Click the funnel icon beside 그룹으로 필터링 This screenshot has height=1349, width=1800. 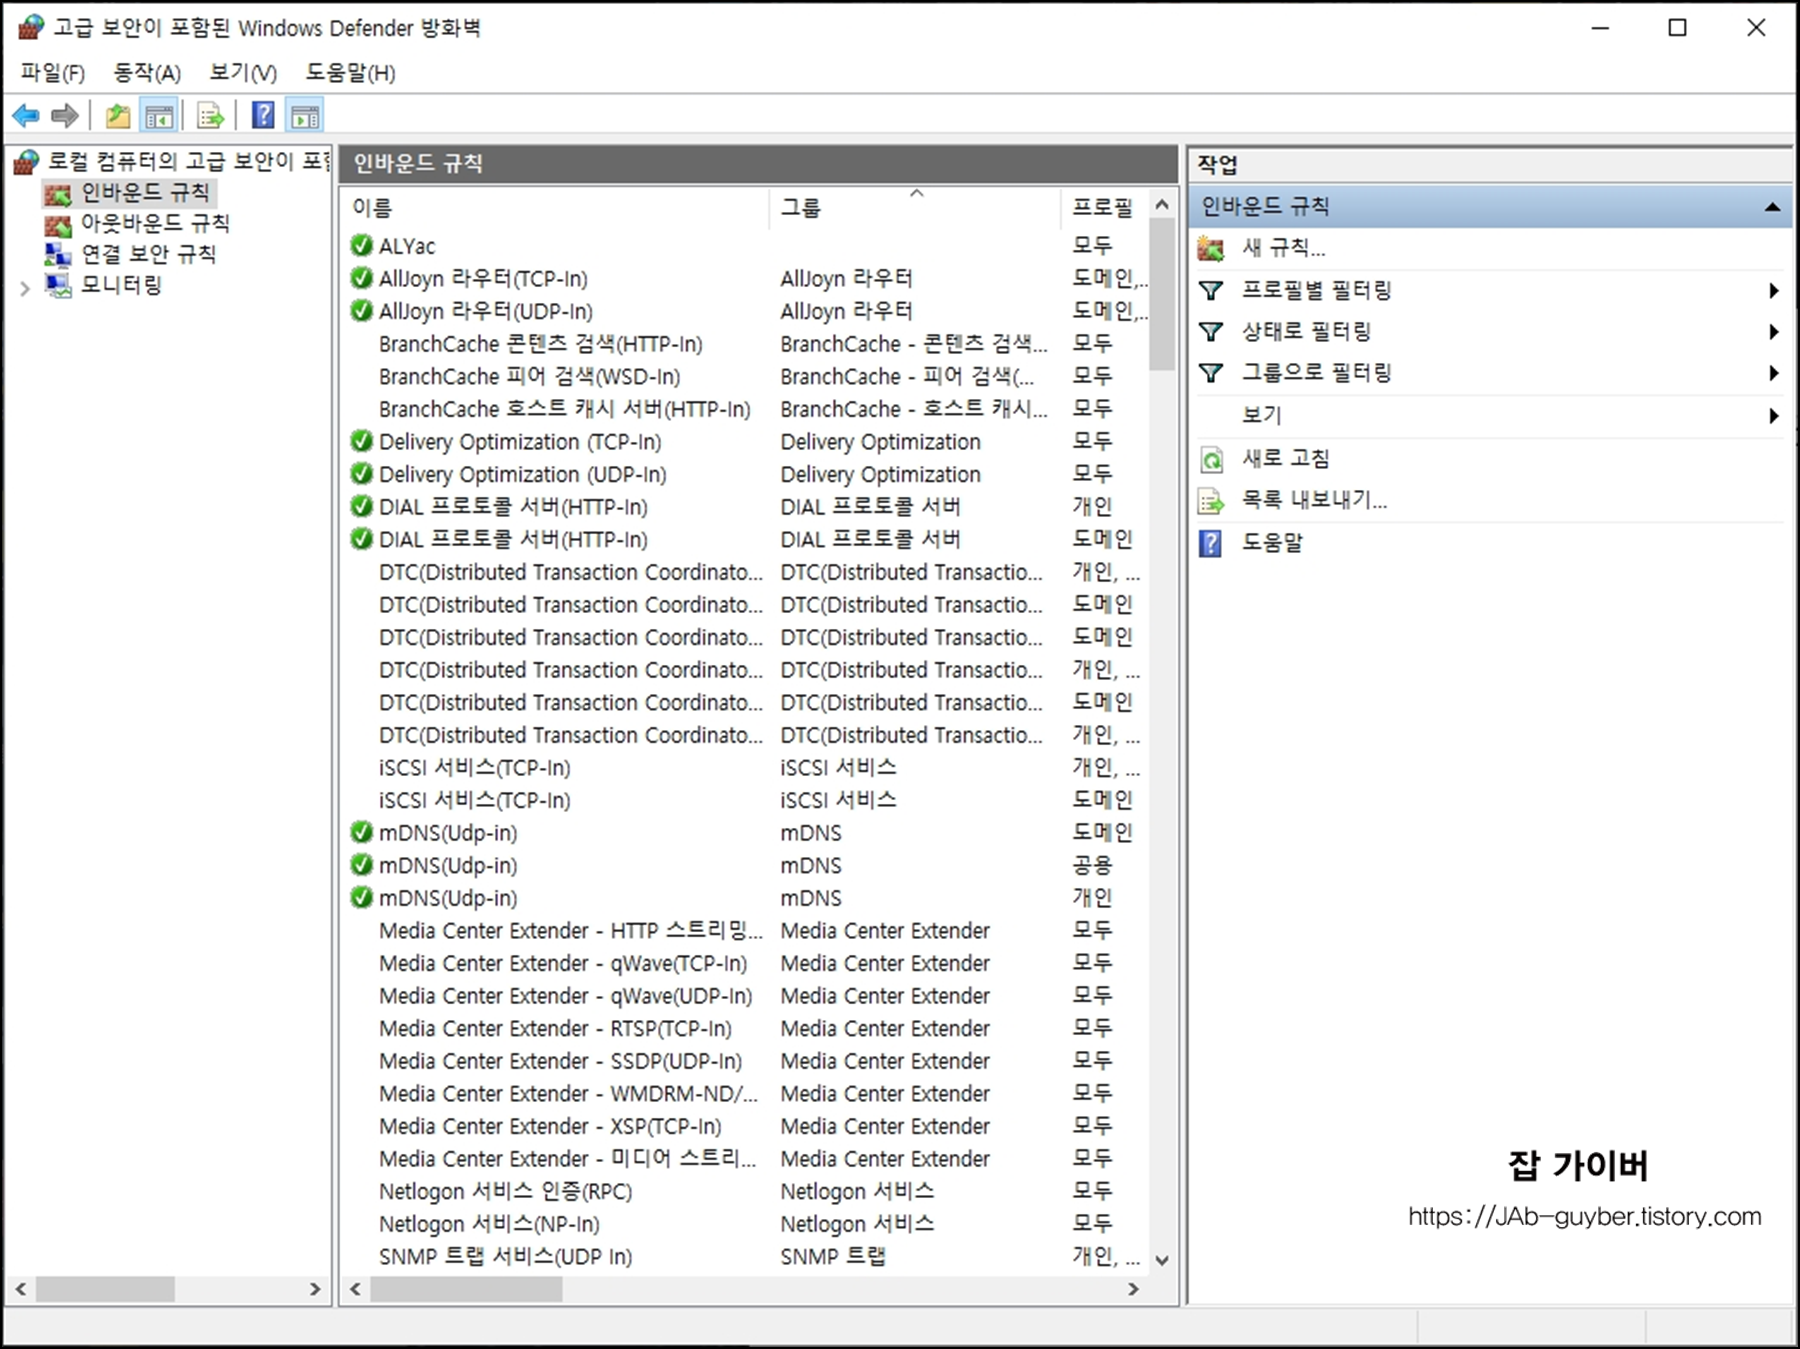[1211, 373]
